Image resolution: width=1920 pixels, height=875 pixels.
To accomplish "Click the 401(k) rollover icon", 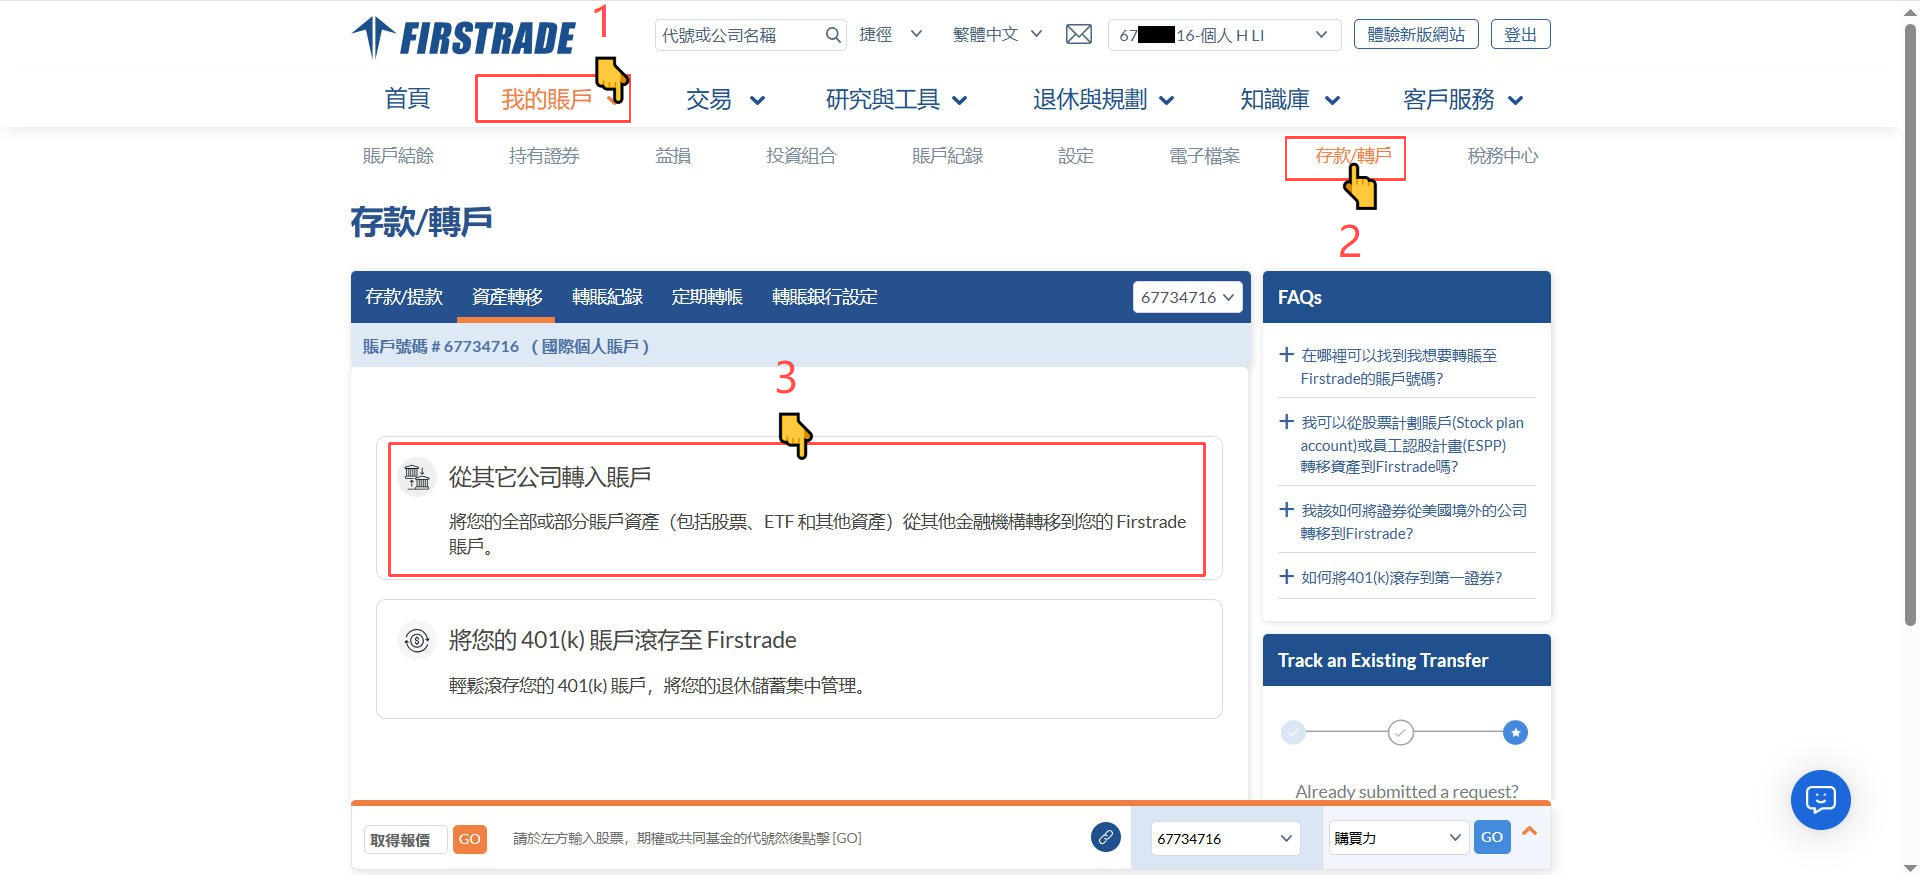I will pyautogui.click(x=417, y=640).
